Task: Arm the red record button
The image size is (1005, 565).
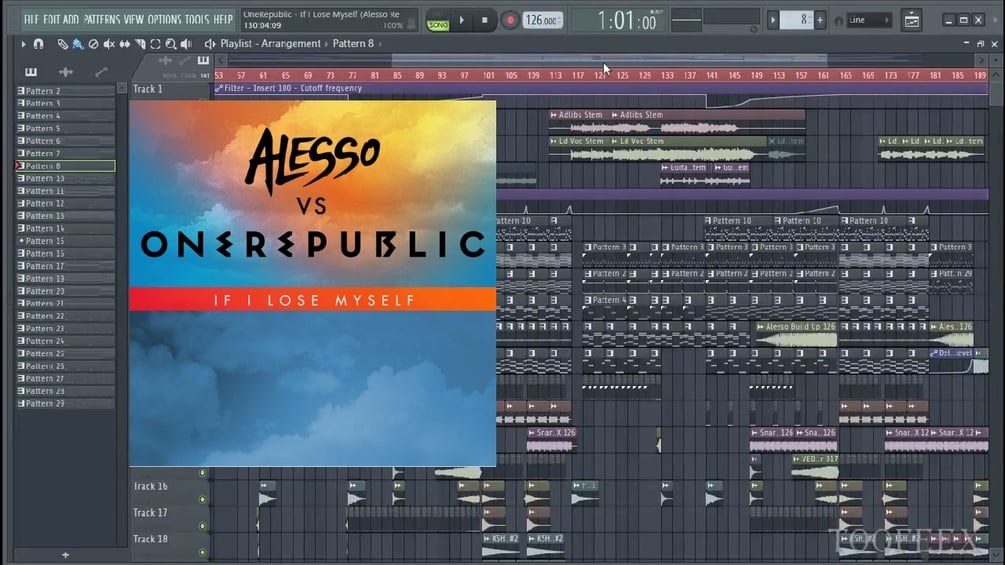Action: tap(510, 20)
